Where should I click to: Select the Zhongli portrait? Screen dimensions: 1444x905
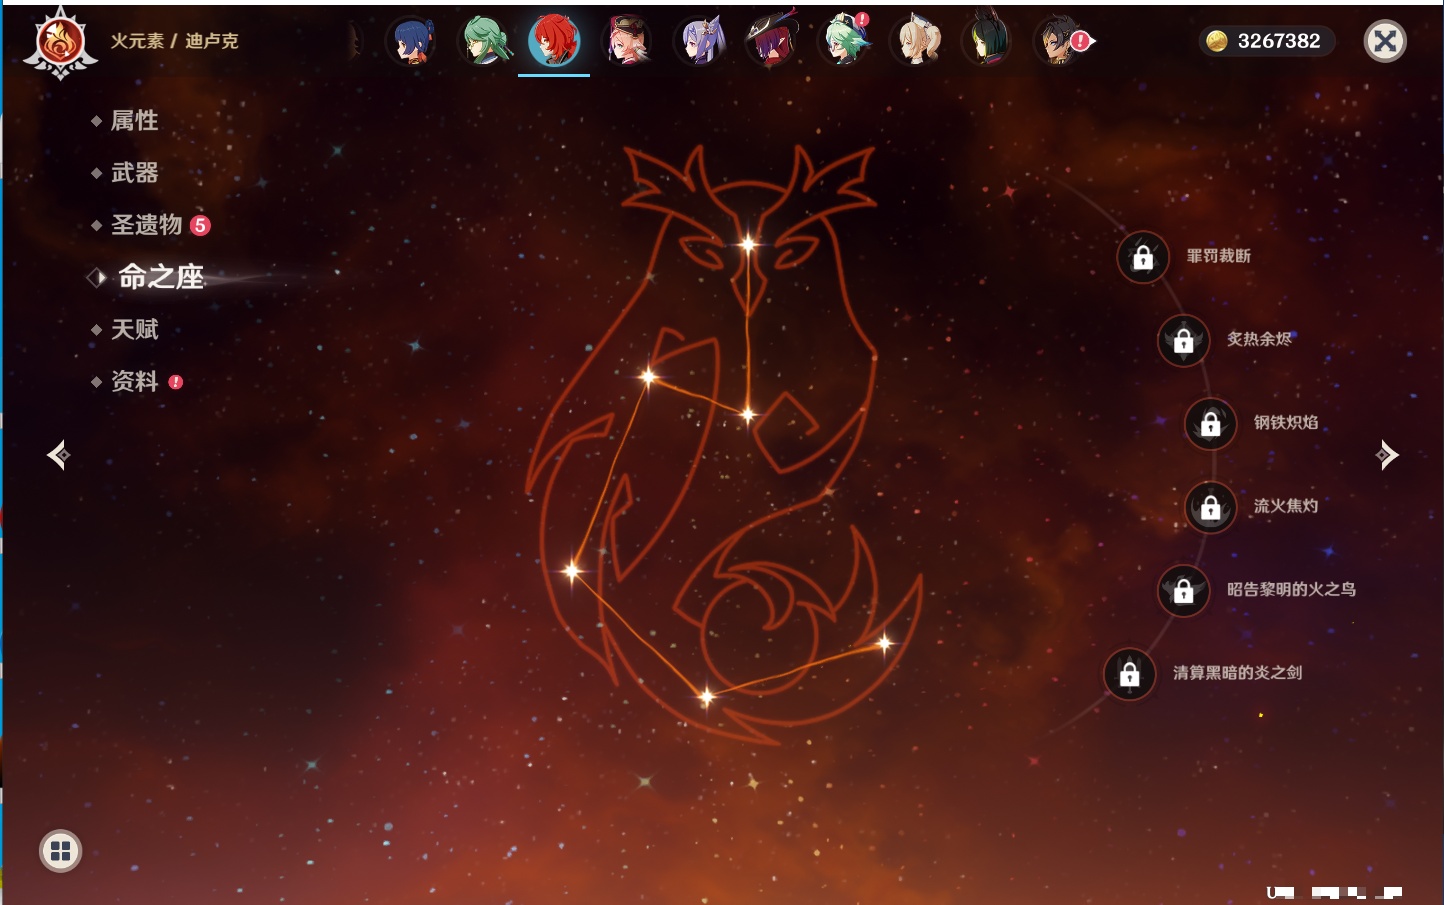click(1059, 41)
